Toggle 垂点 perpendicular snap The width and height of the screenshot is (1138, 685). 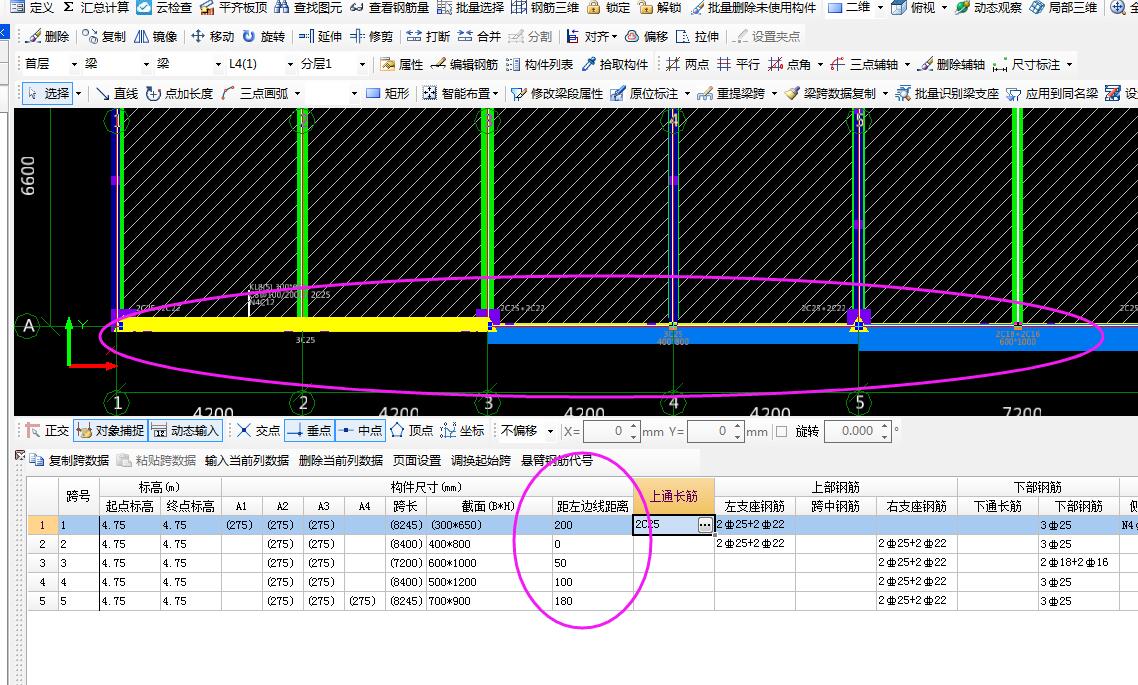pos(309,431)
